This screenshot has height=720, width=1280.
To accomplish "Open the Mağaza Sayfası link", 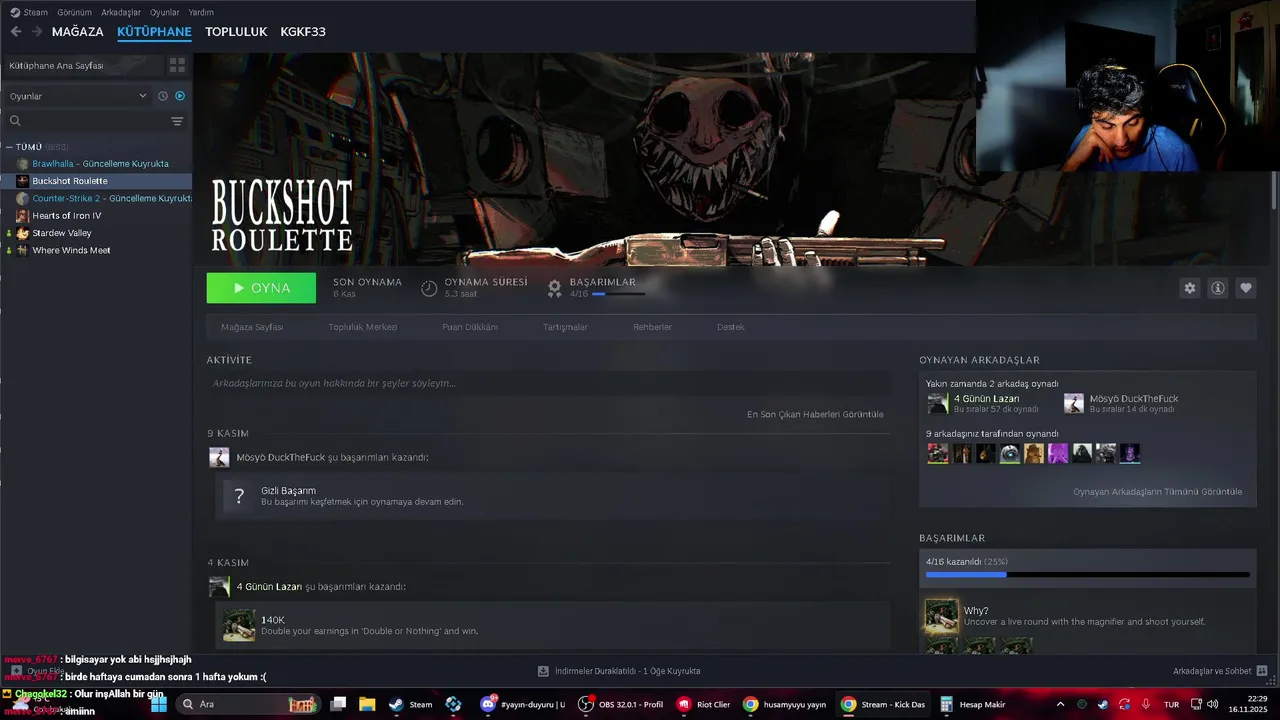I will point(252,327).
